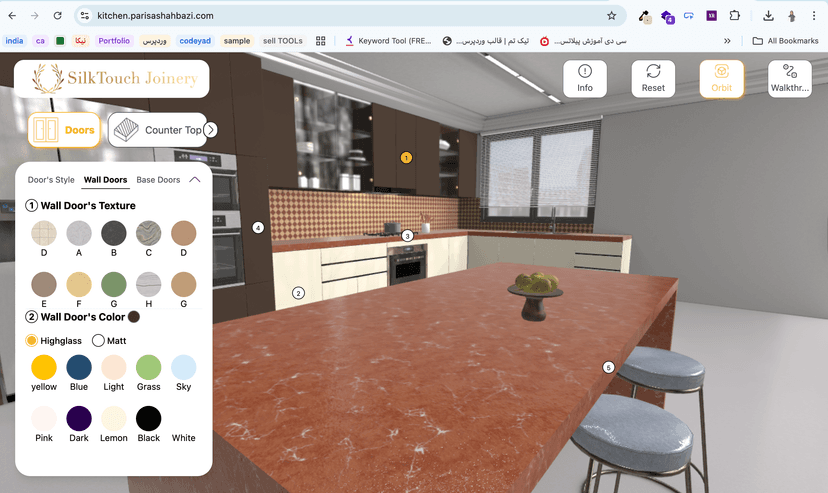Open the Info panel
828x493 pixels.
585,79
